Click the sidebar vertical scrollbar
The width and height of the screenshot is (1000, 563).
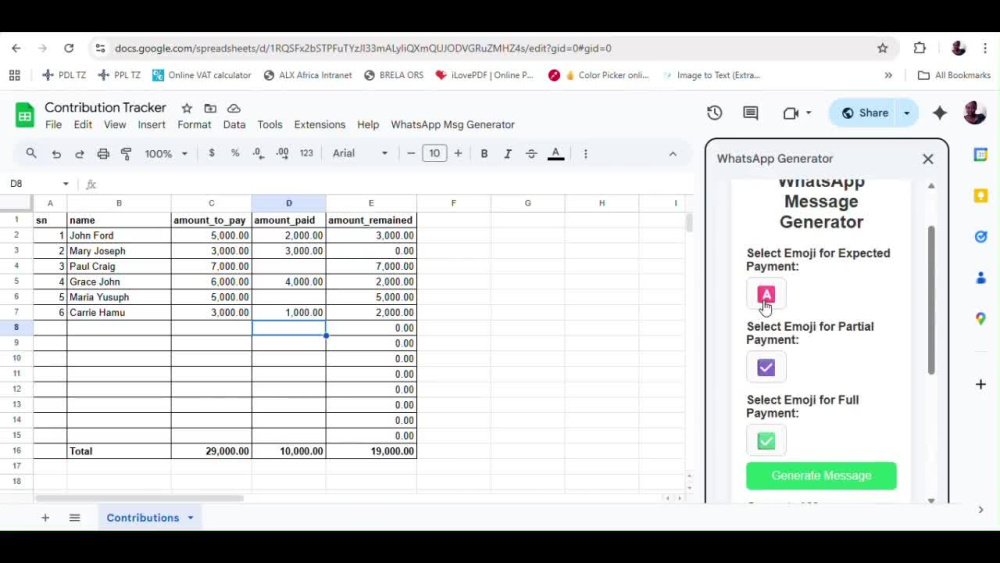coord(931,300)
